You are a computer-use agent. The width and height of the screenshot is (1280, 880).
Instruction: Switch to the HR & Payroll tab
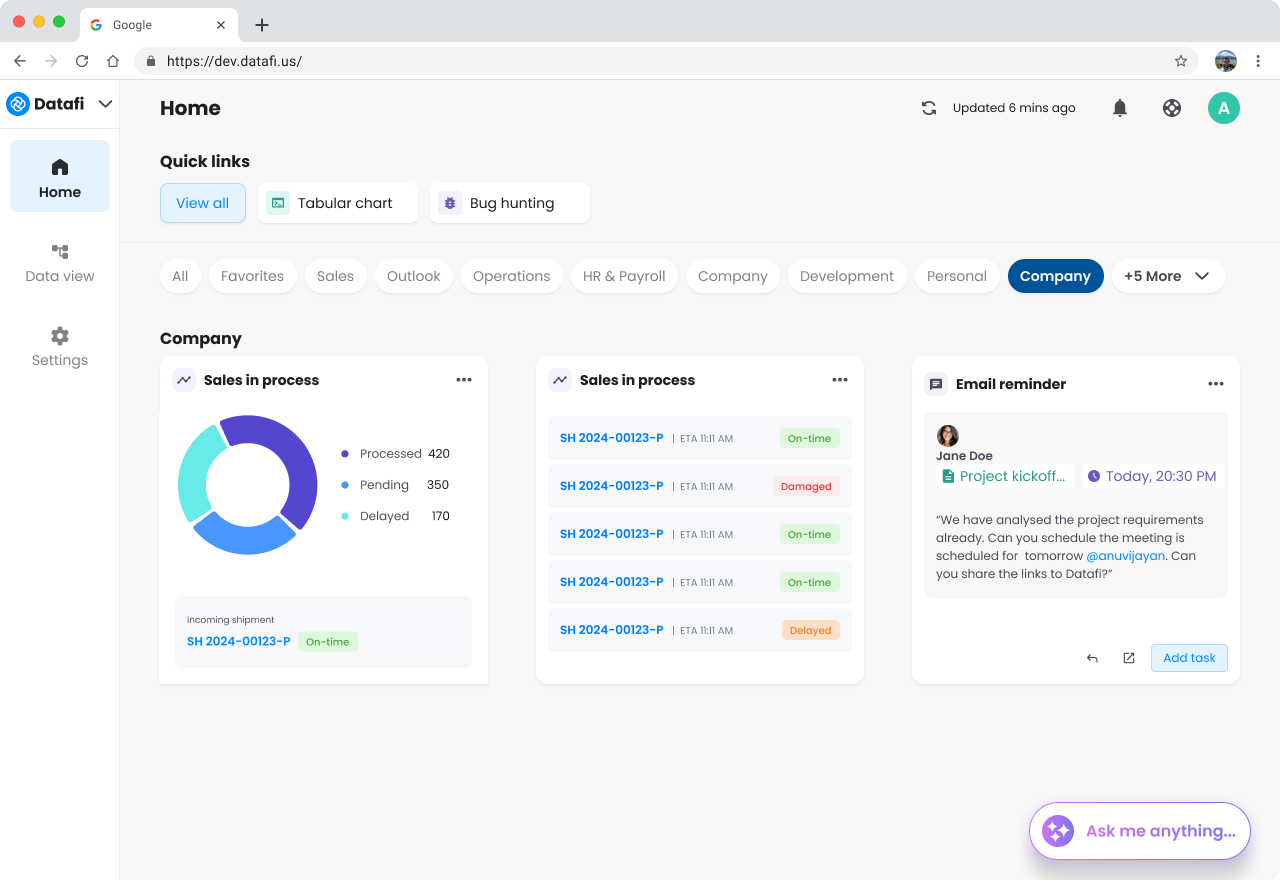624,276
